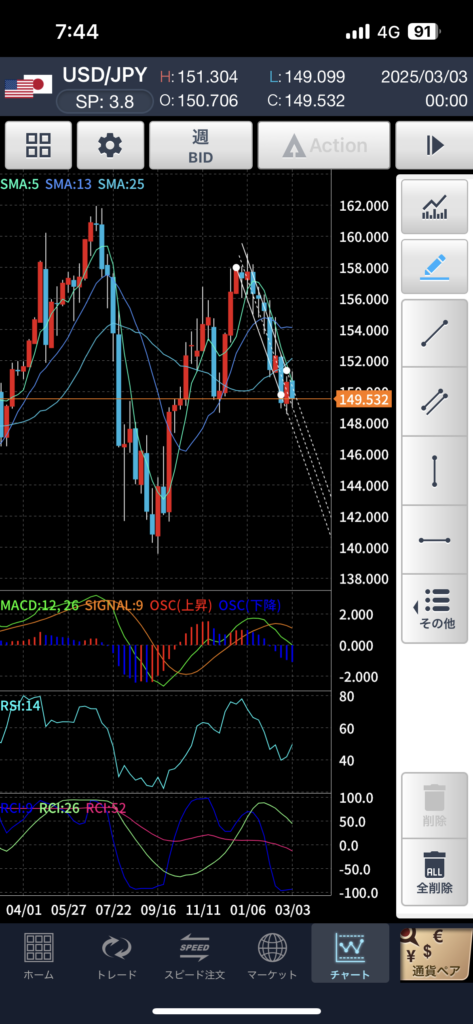Image resolution: width=473 pixels, height=1024 pixels.
Task: Tap the RCI:52 indicator label
Action: (x=106, y=808)
